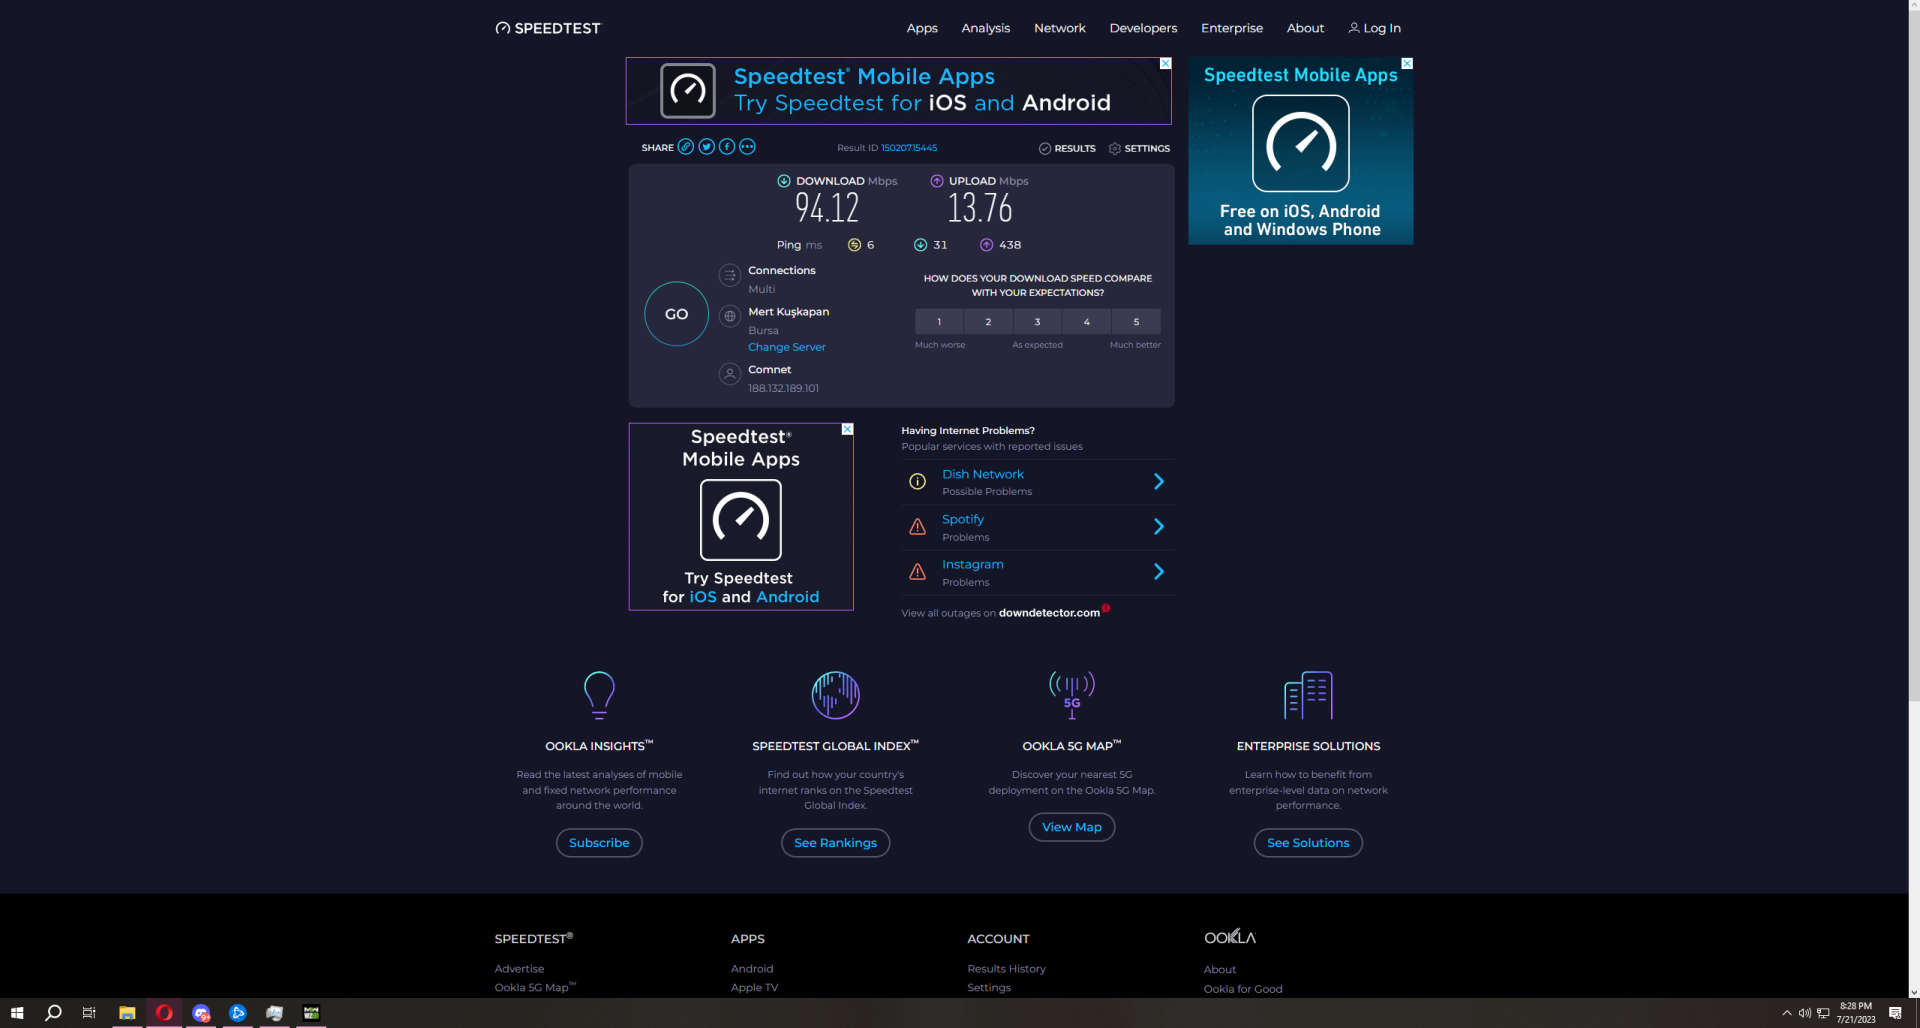This screenshot has height=1028, width=1920.
Task: Click the View Map button
Action: pyautogui.click(x=1072, y=827)
